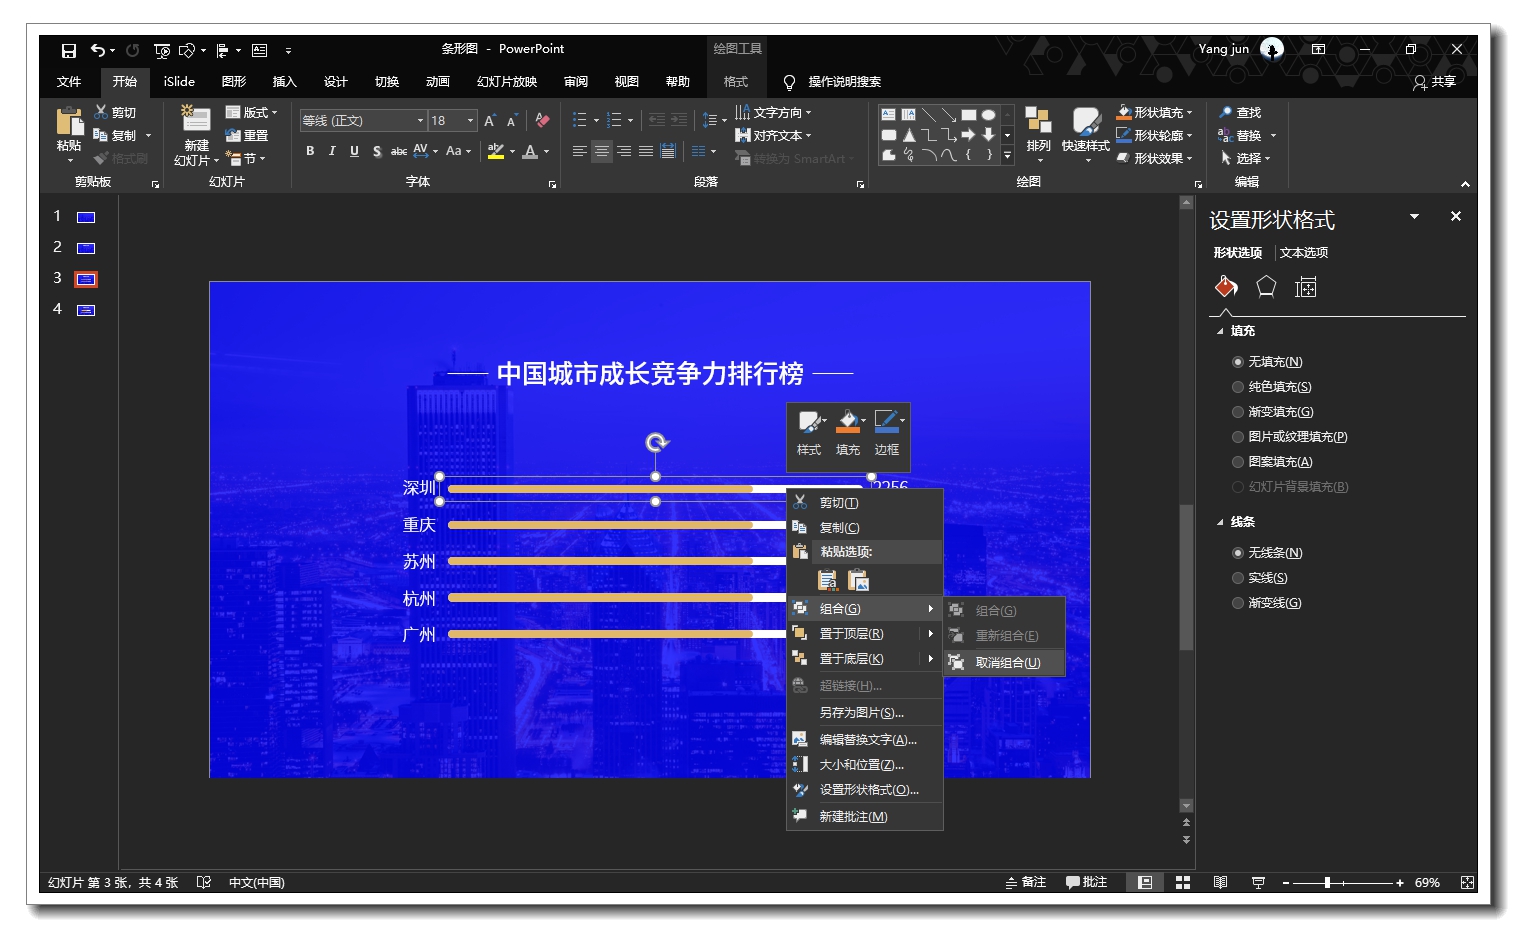1517x928 pixels.
Task: Select Pattern fill radio button
Action: tap(1238, 462)
